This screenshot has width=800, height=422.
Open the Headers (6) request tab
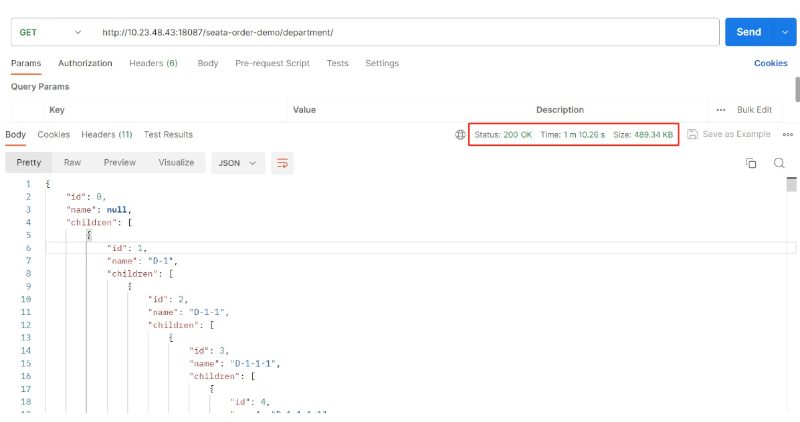pos(153,63)
